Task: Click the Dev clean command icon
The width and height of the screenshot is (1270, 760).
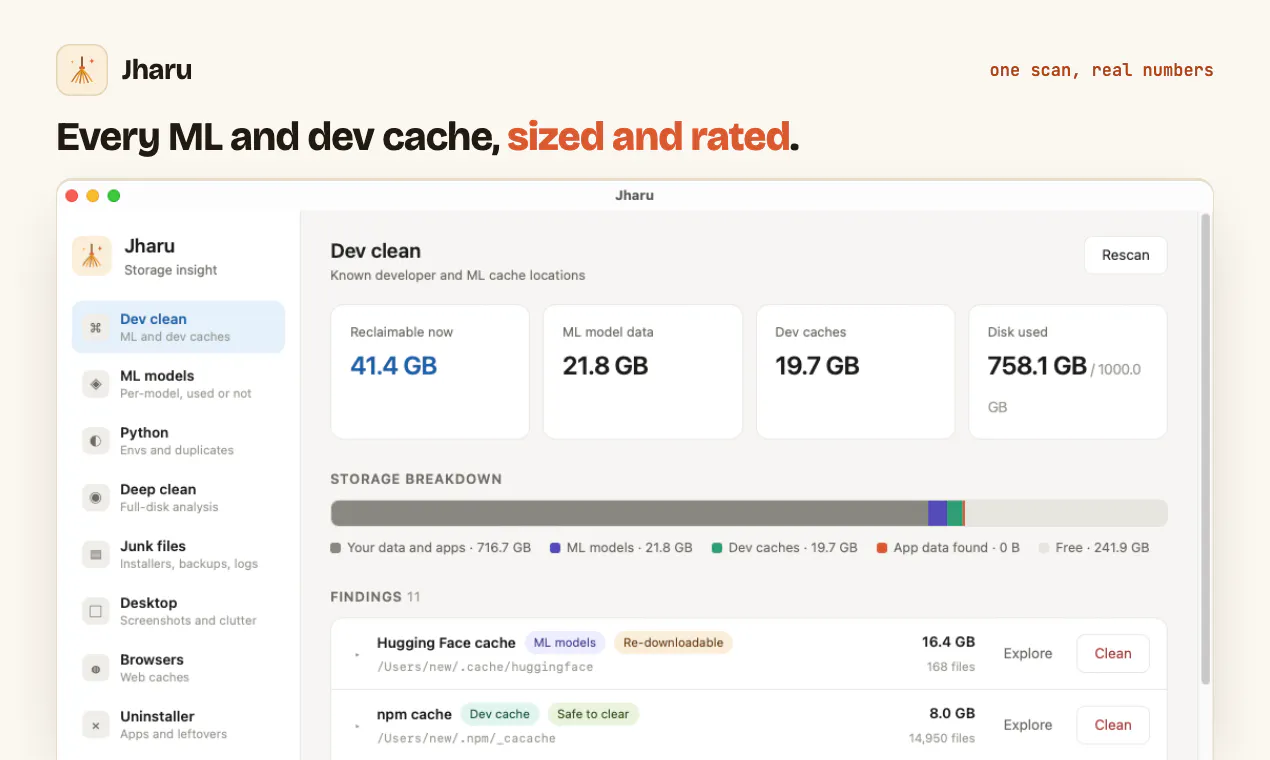Action: pos(96,327)
